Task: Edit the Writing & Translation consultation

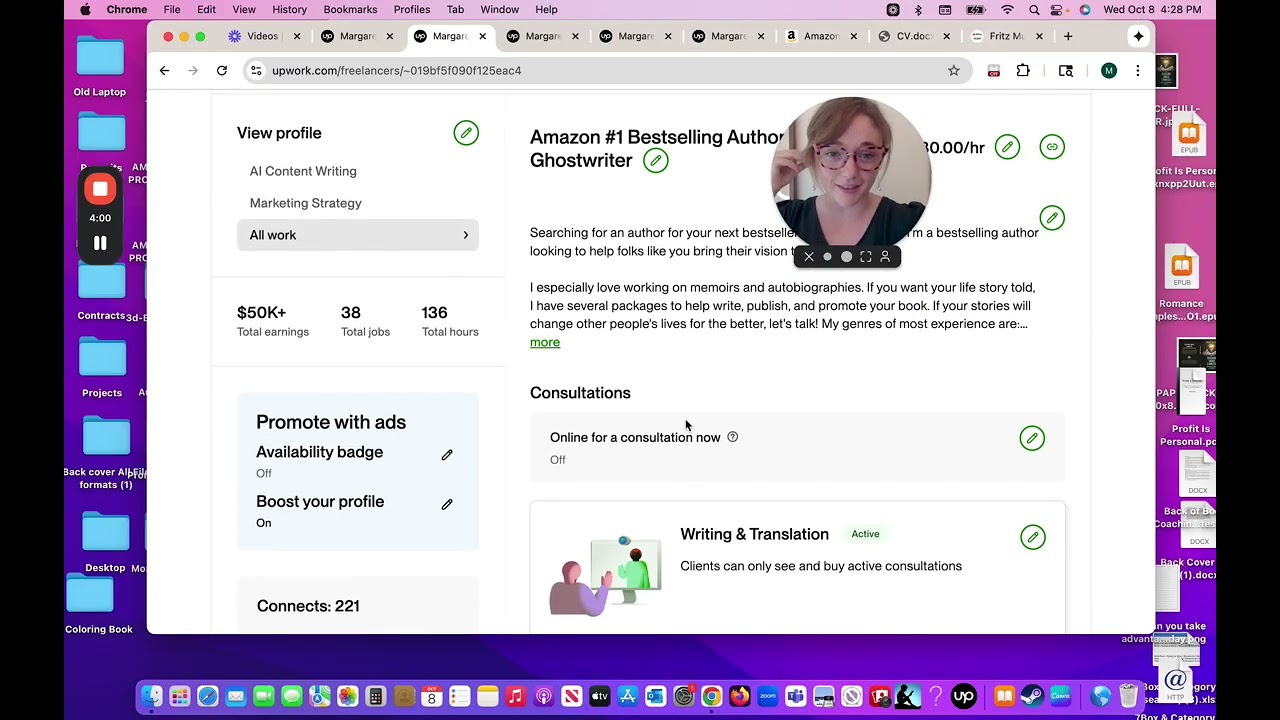Action: (x=1032, y=537)
